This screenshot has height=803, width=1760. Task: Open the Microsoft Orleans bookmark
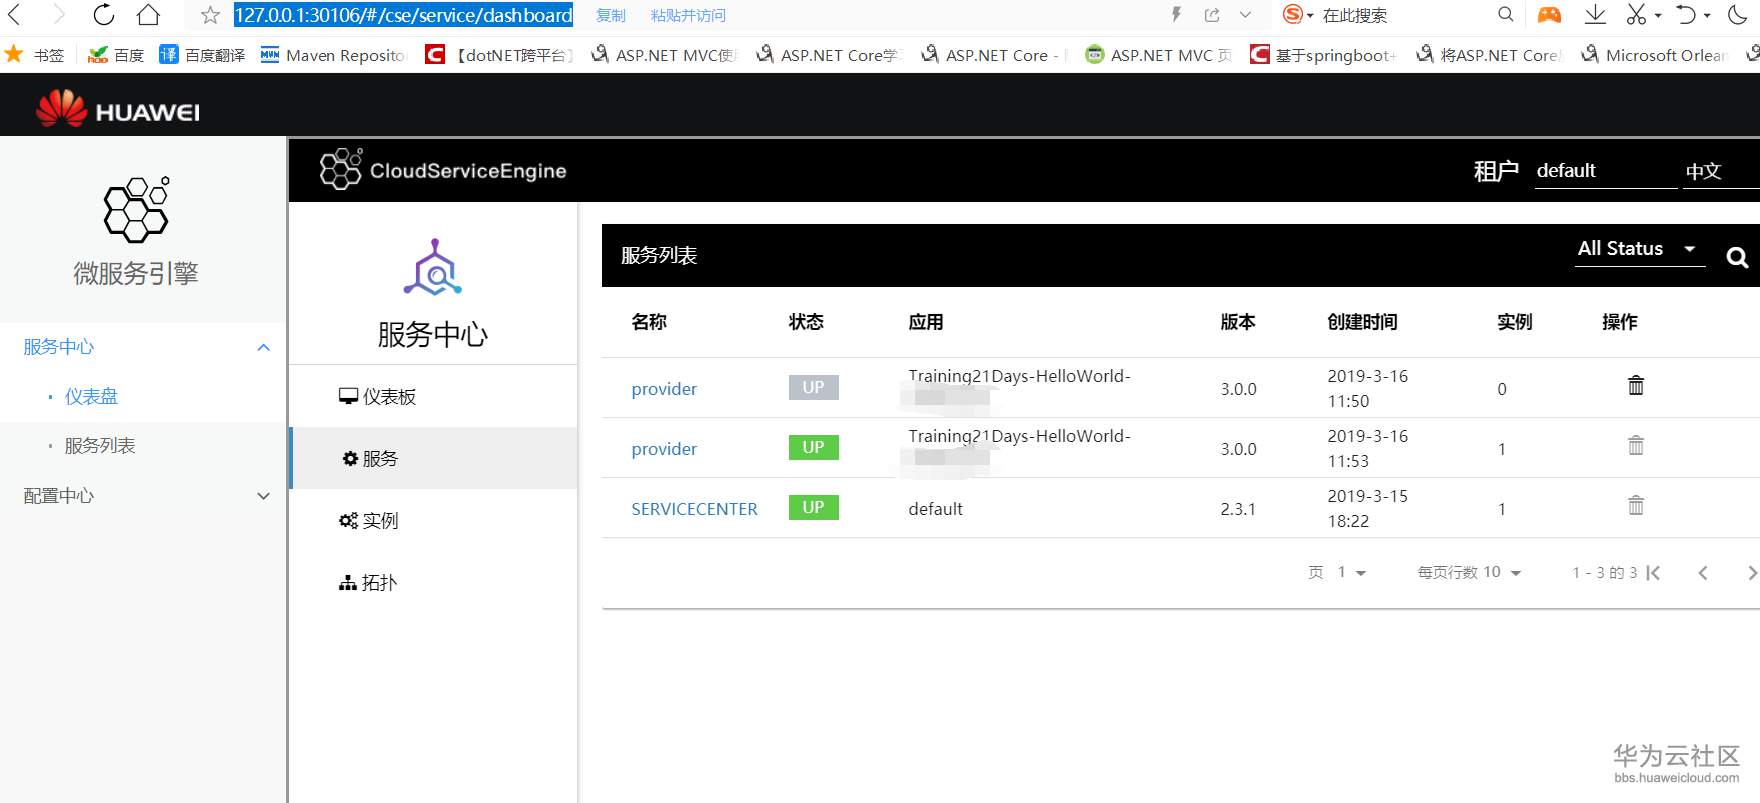pos(1654,55)
